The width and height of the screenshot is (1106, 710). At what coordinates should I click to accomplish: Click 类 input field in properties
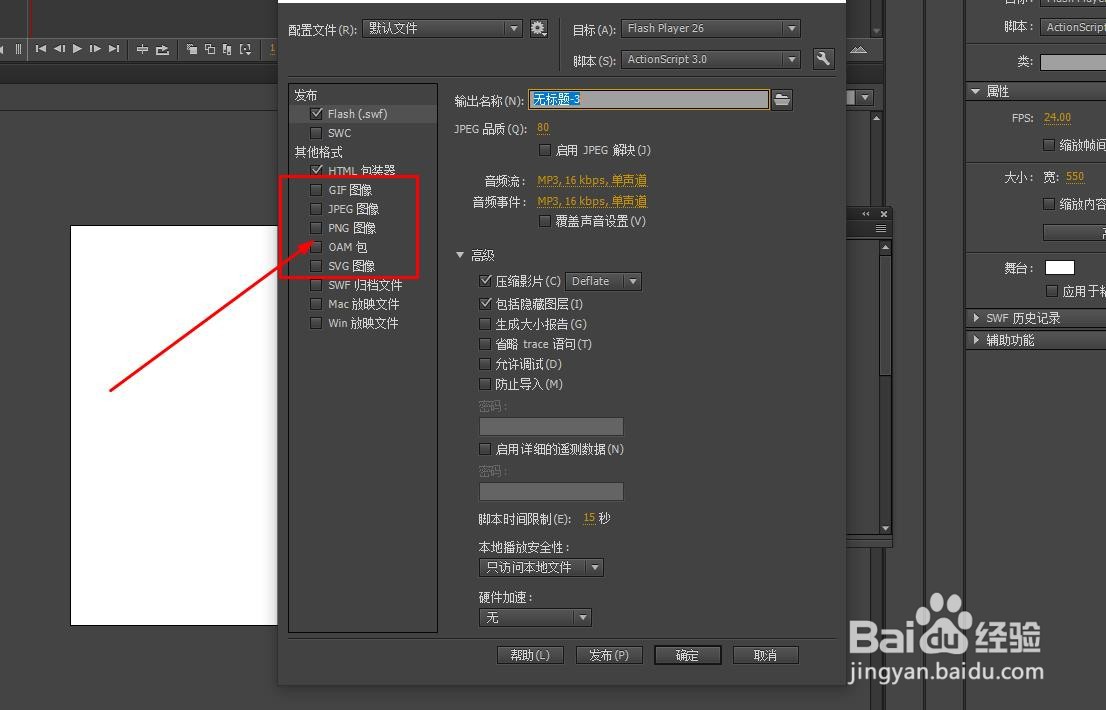1073,62
